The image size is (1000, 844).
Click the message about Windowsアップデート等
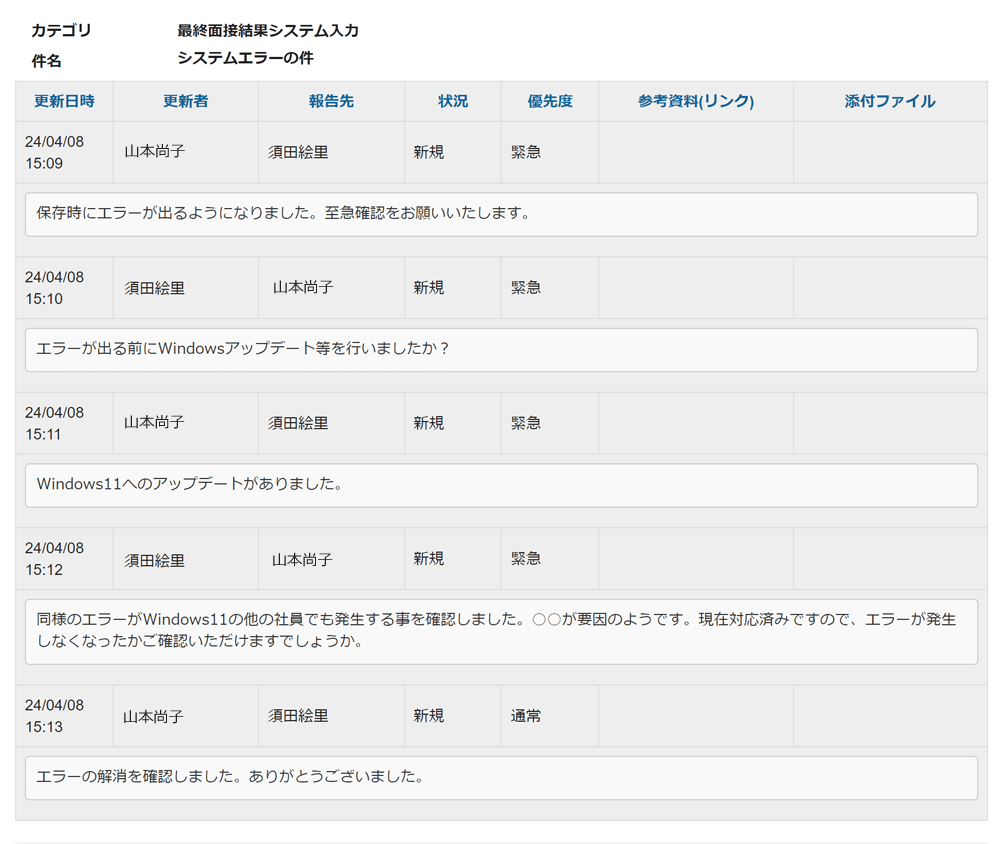pos(501,350)
